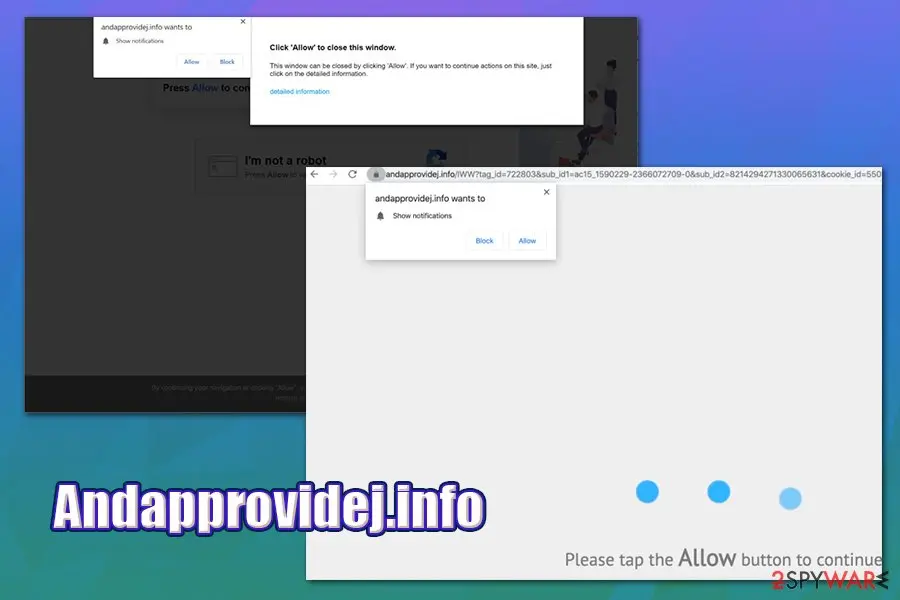
Task: Check the I'm not a robot checkbox
Action: coord(223,167)
